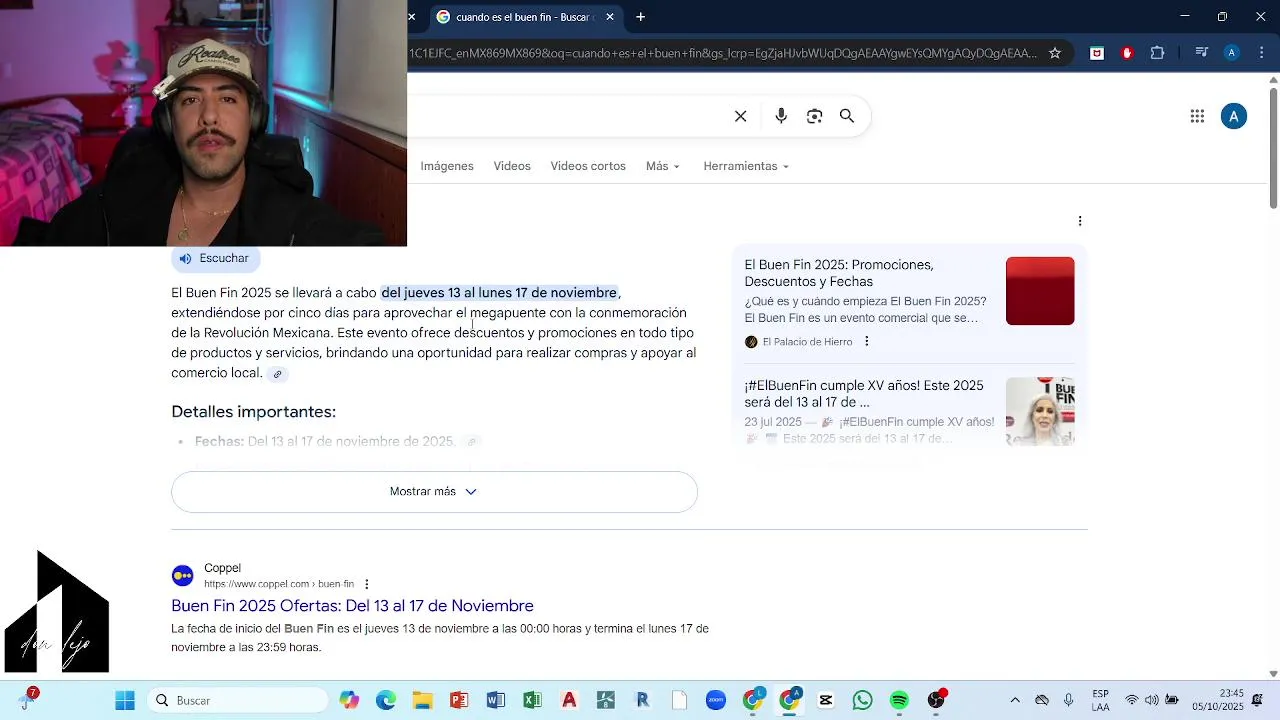This screenshot has height=720, width=1280.
Task: Open Zoom from the taskbar
Action: pos(716,700)
